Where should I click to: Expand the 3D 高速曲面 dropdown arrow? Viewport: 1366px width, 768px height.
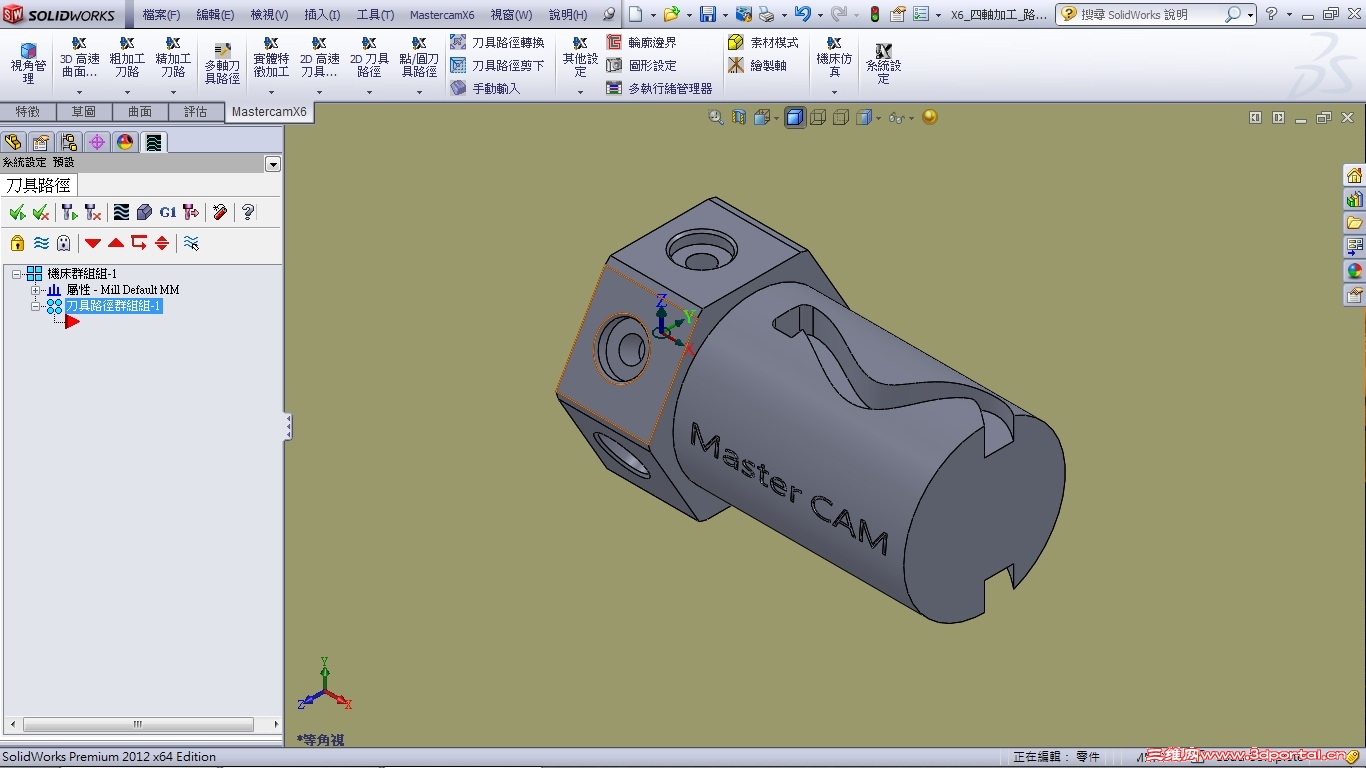(79, 92)
